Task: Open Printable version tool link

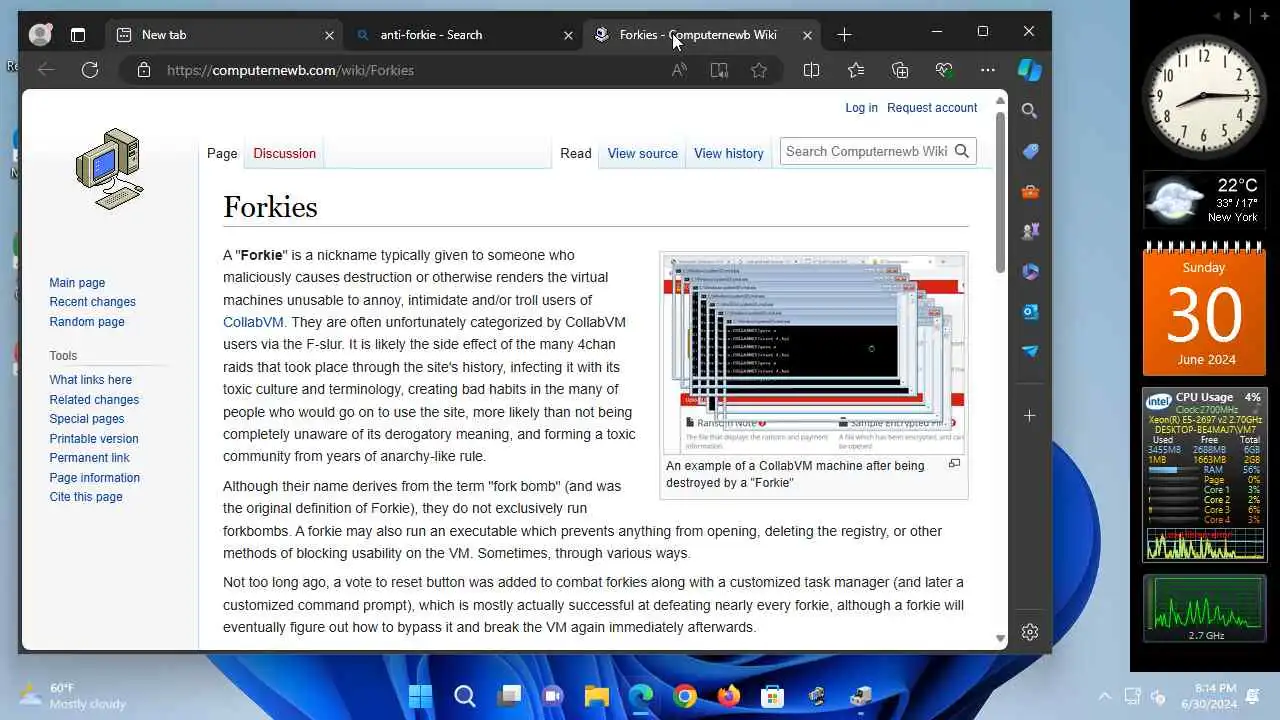Action: 94,439
